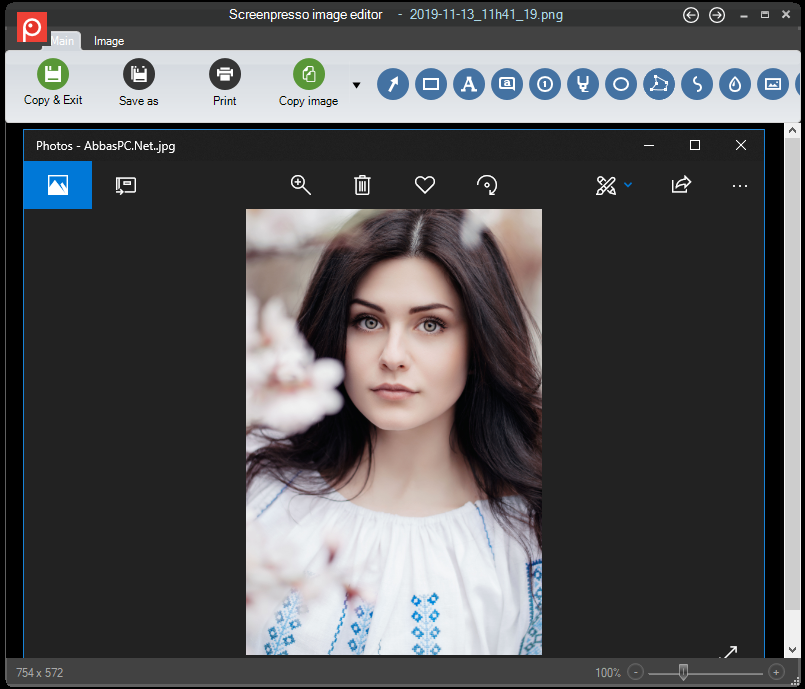The height and width of the screenshot is (689, 805).
Task: Switch to the Image tab
Action: tap(109, 41)
